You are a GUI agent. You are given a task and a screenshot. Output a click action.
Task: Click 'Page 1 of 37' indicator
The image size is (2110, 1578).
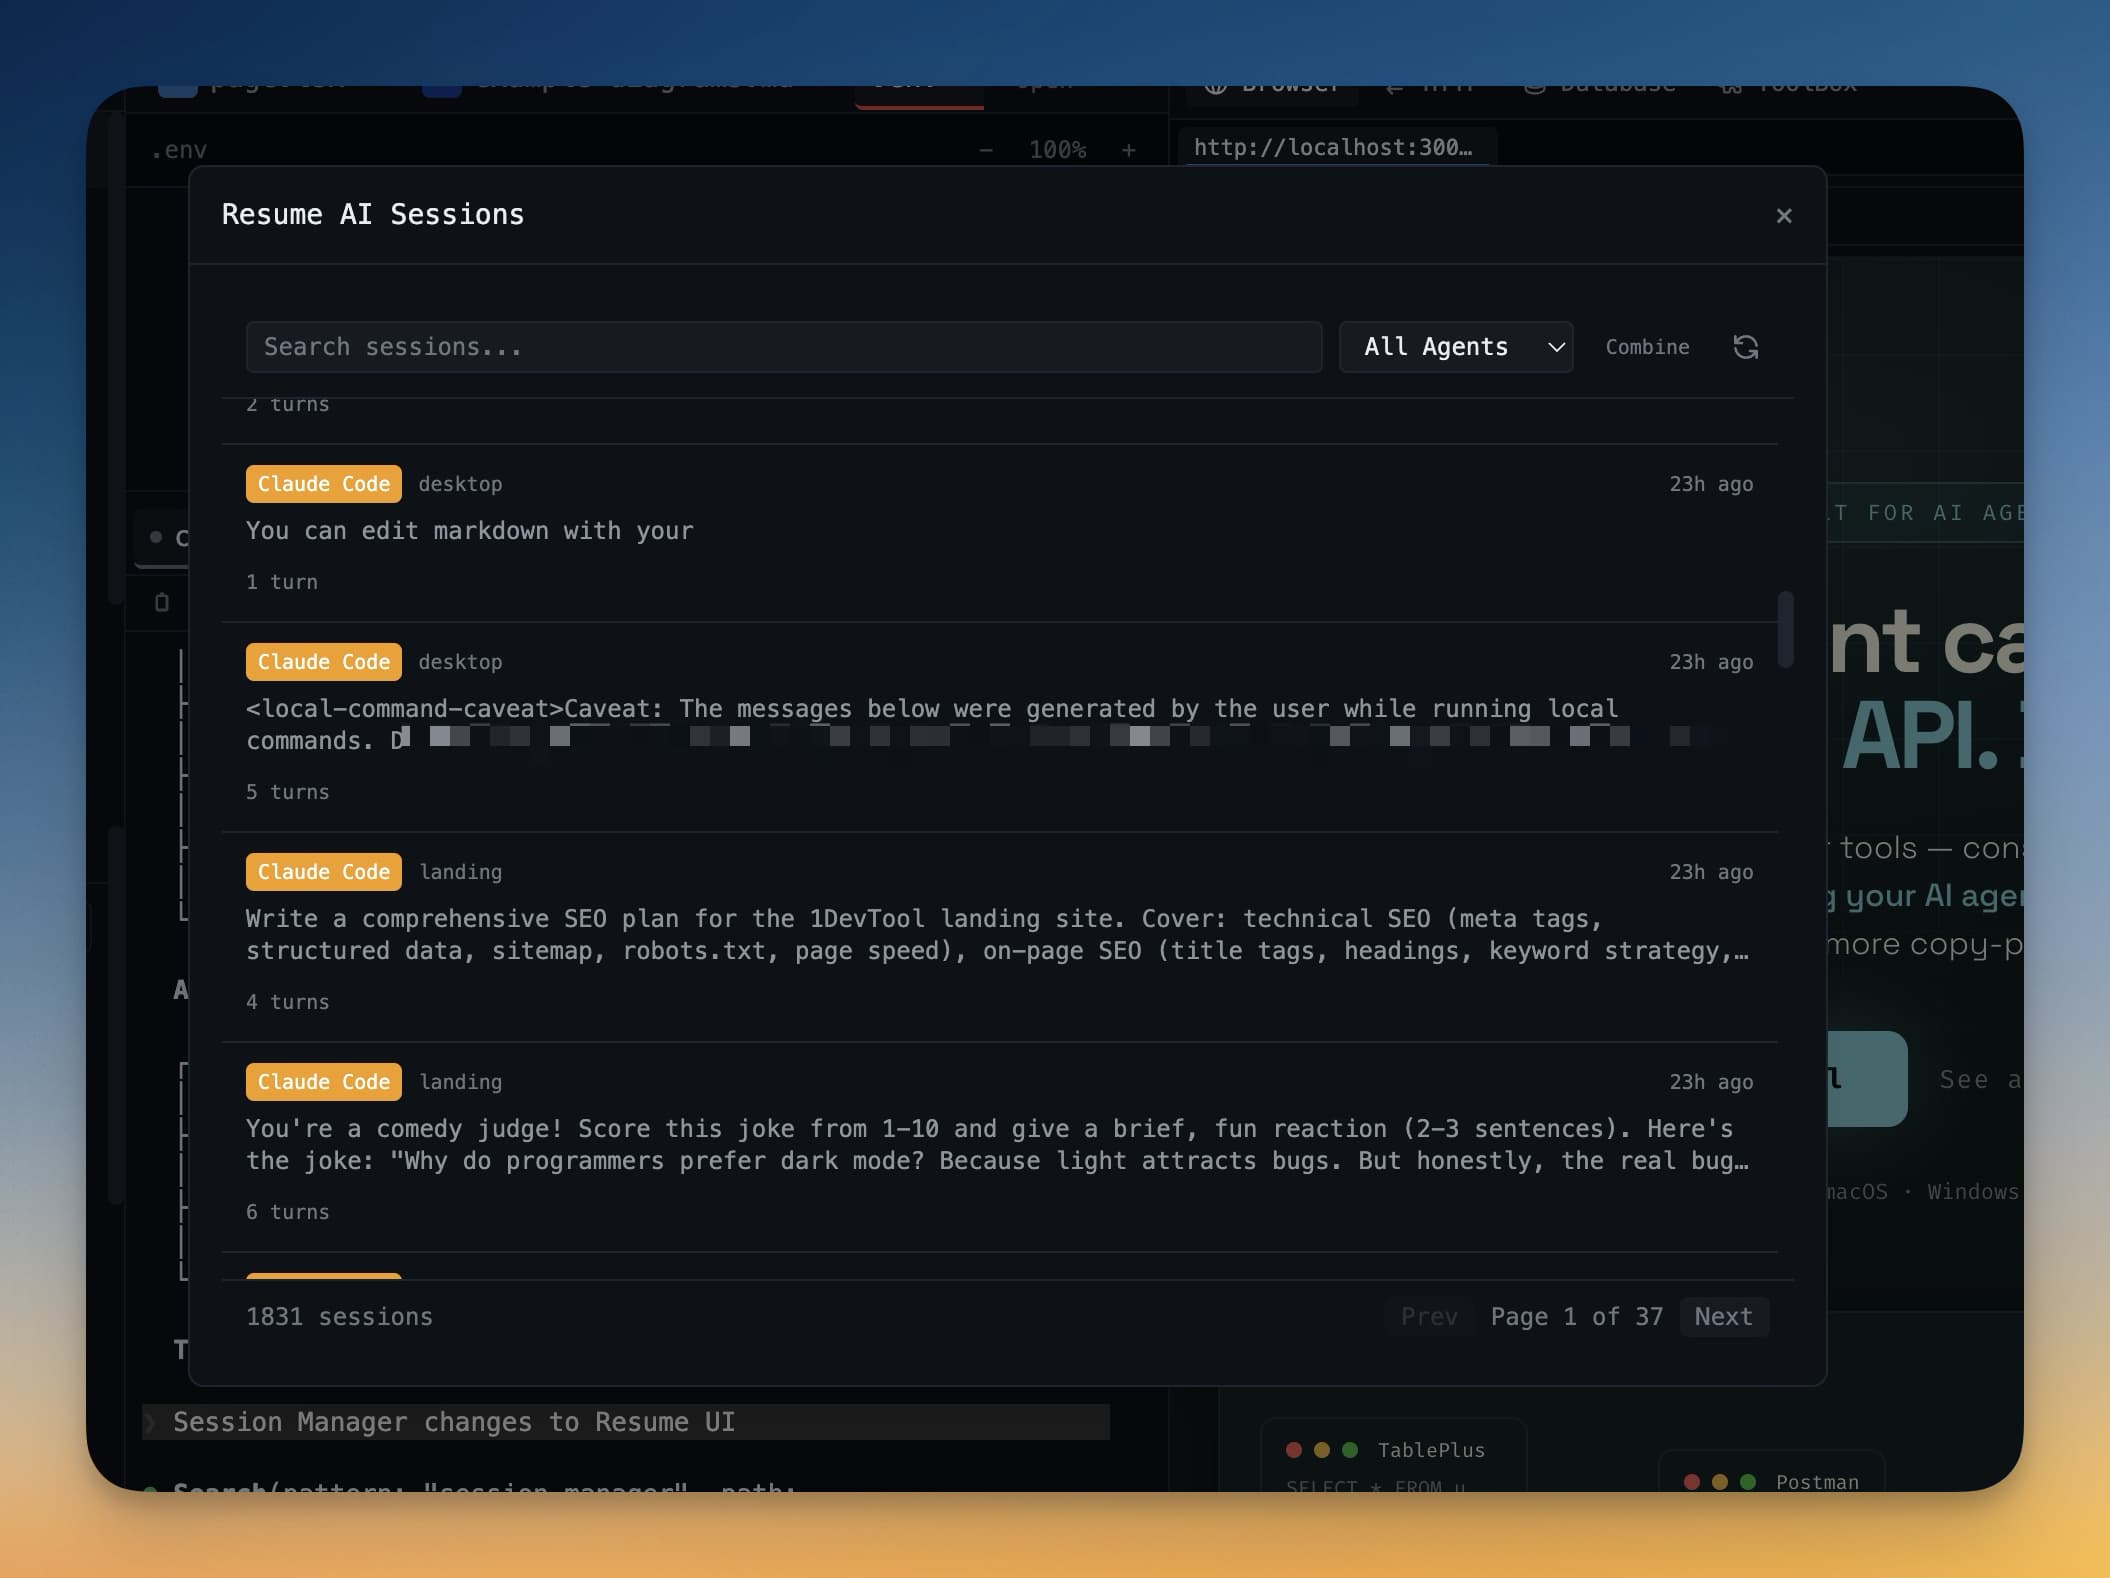pos(1576,1316)
